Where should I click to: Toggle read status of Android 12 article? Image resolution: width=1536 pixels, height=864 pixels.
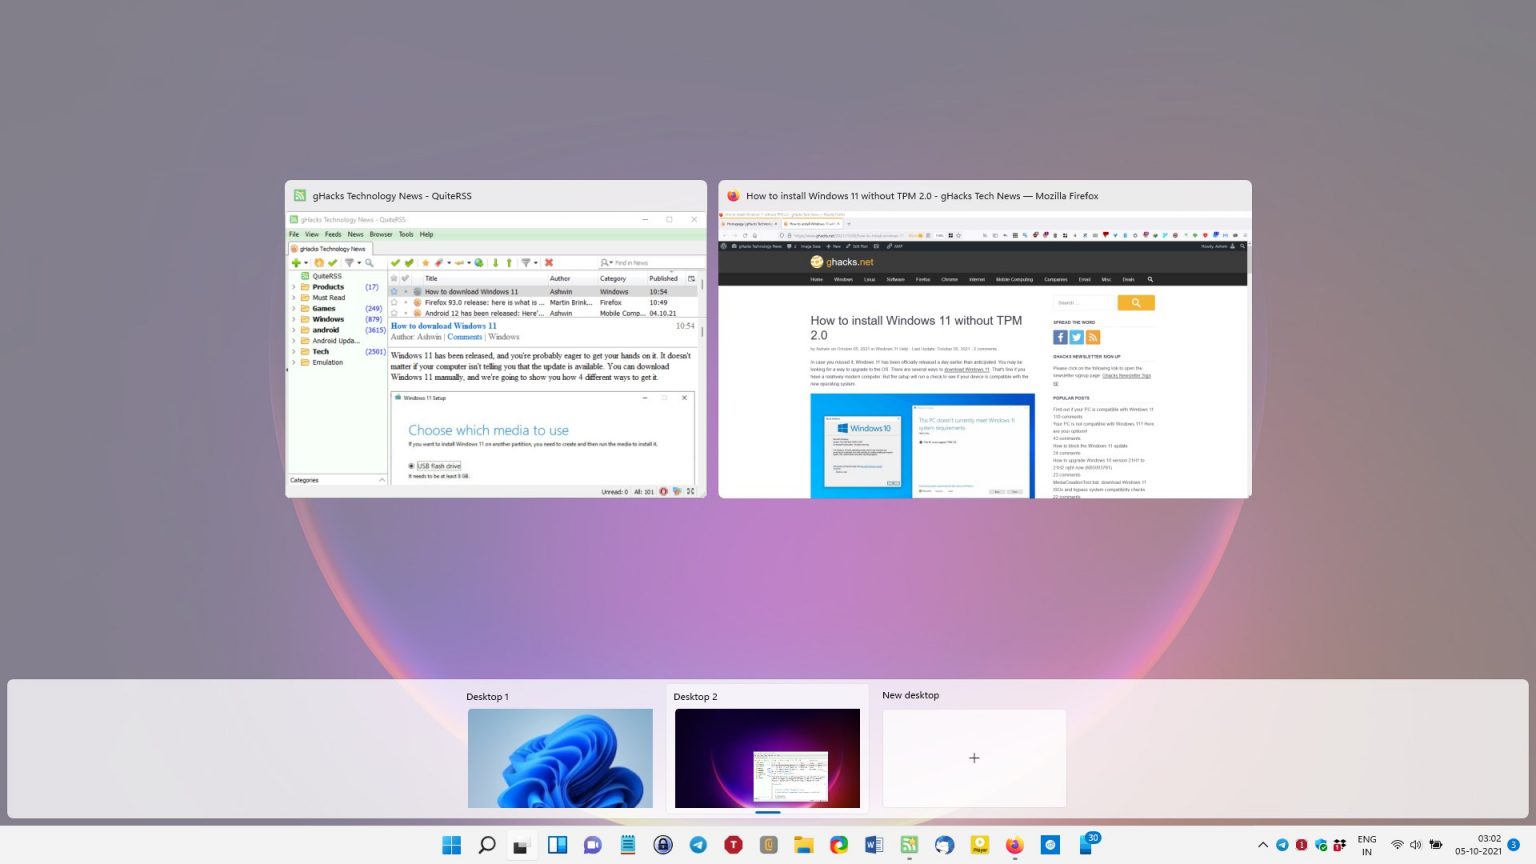[406, 313]
